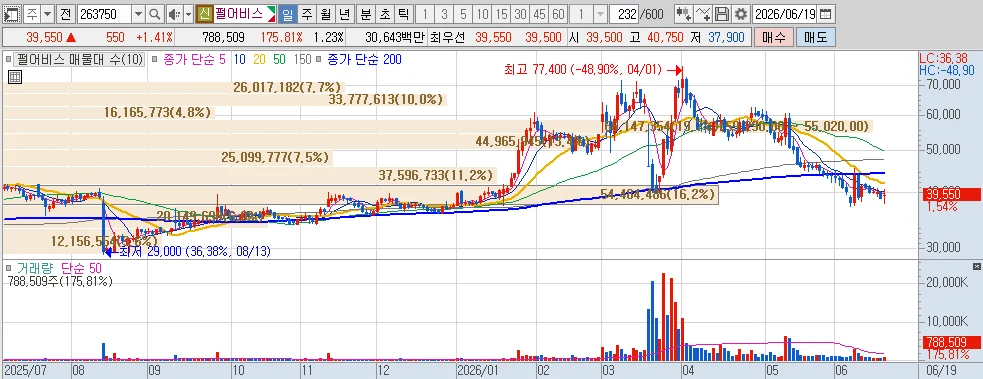This screenshot has height=379, width=983.
Task: Toggle the 종가 단순 200 moving average marker
Action: tap(319, 60)
